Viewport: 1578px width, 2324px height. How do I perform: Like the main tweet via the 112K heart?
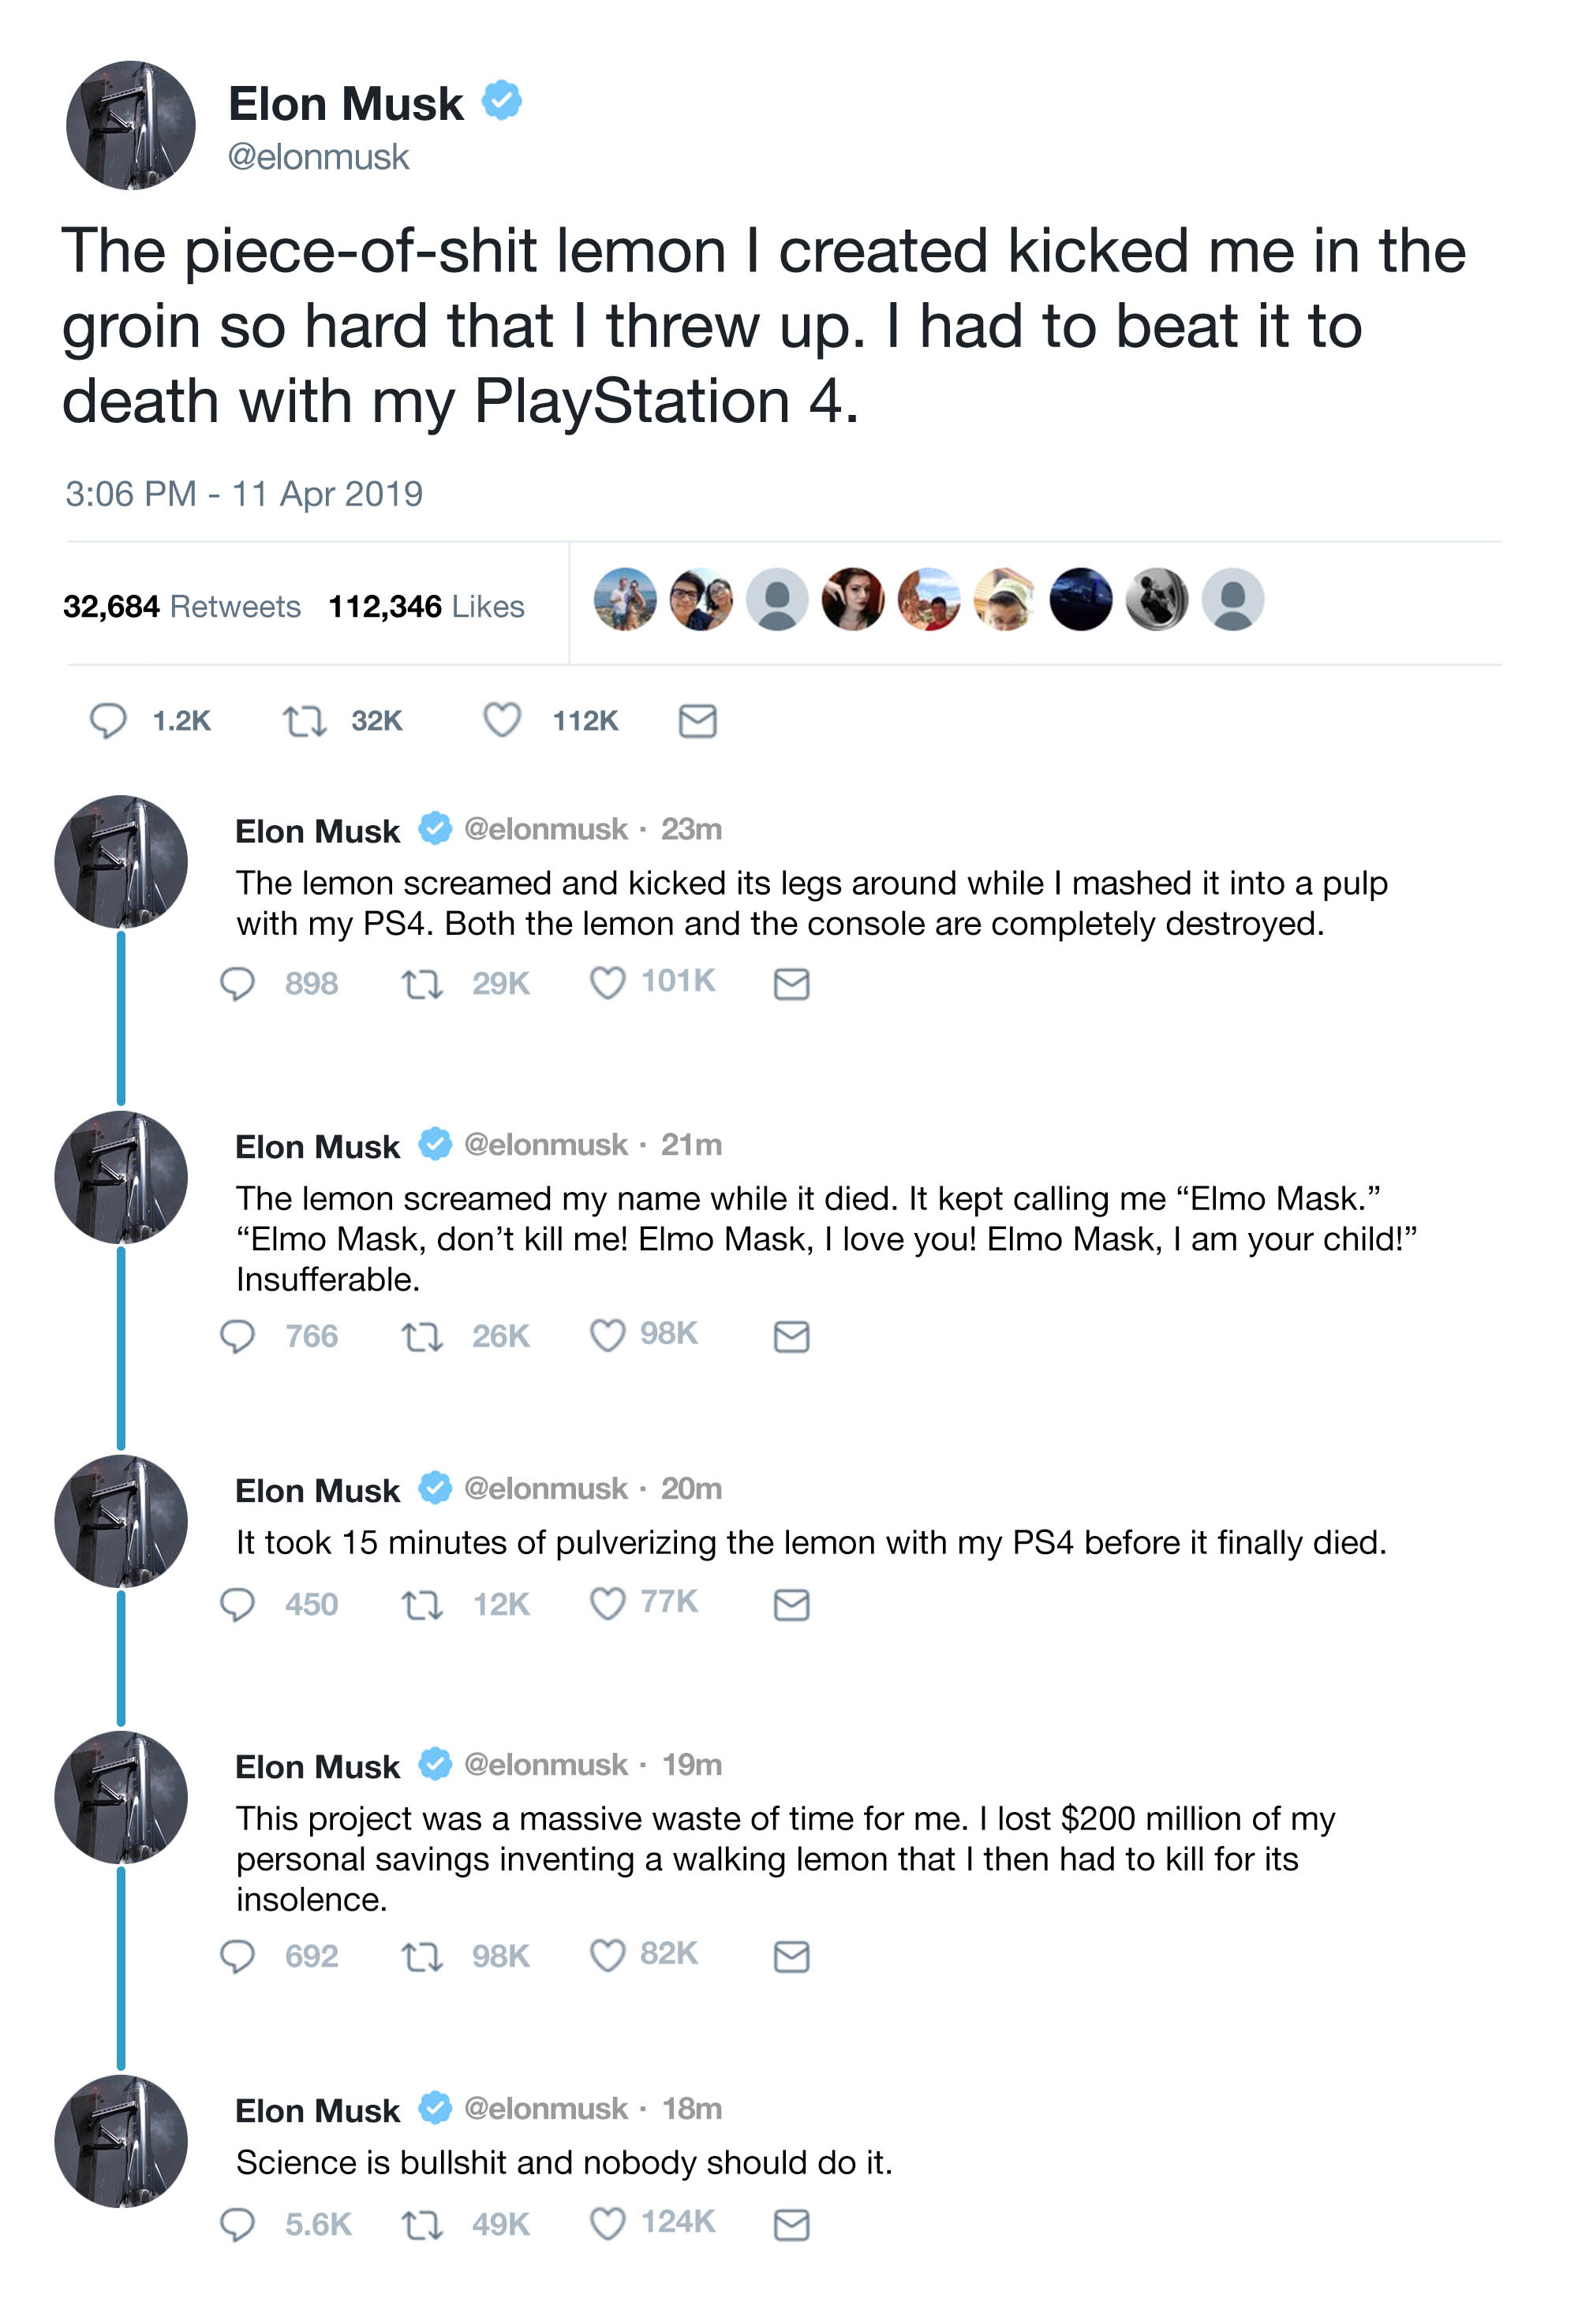coord(502,720)
